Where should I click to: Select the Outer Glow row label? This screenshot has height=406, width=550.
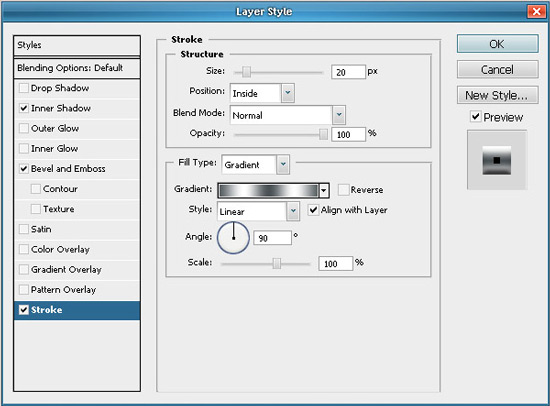click(x=55, y=128)
